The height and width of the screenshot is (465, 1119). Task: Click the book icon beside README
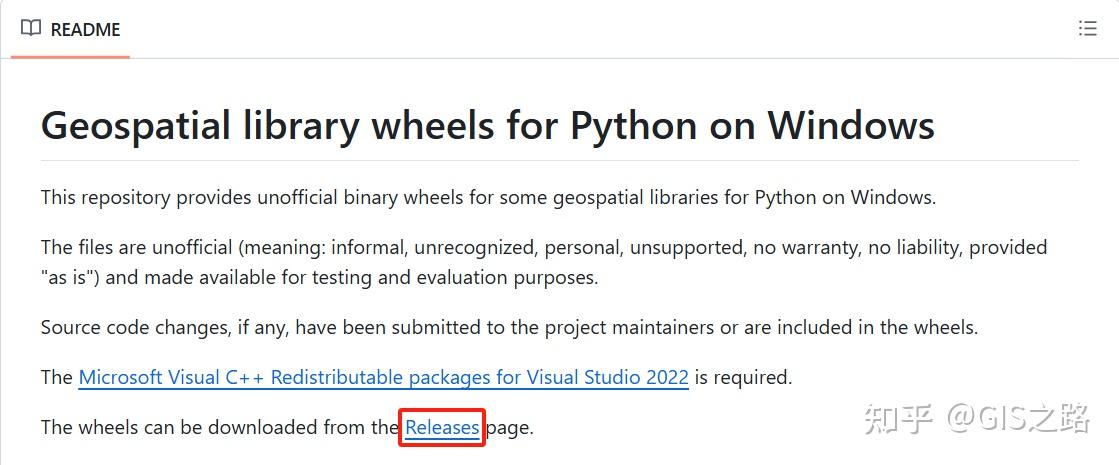point(31,29)
